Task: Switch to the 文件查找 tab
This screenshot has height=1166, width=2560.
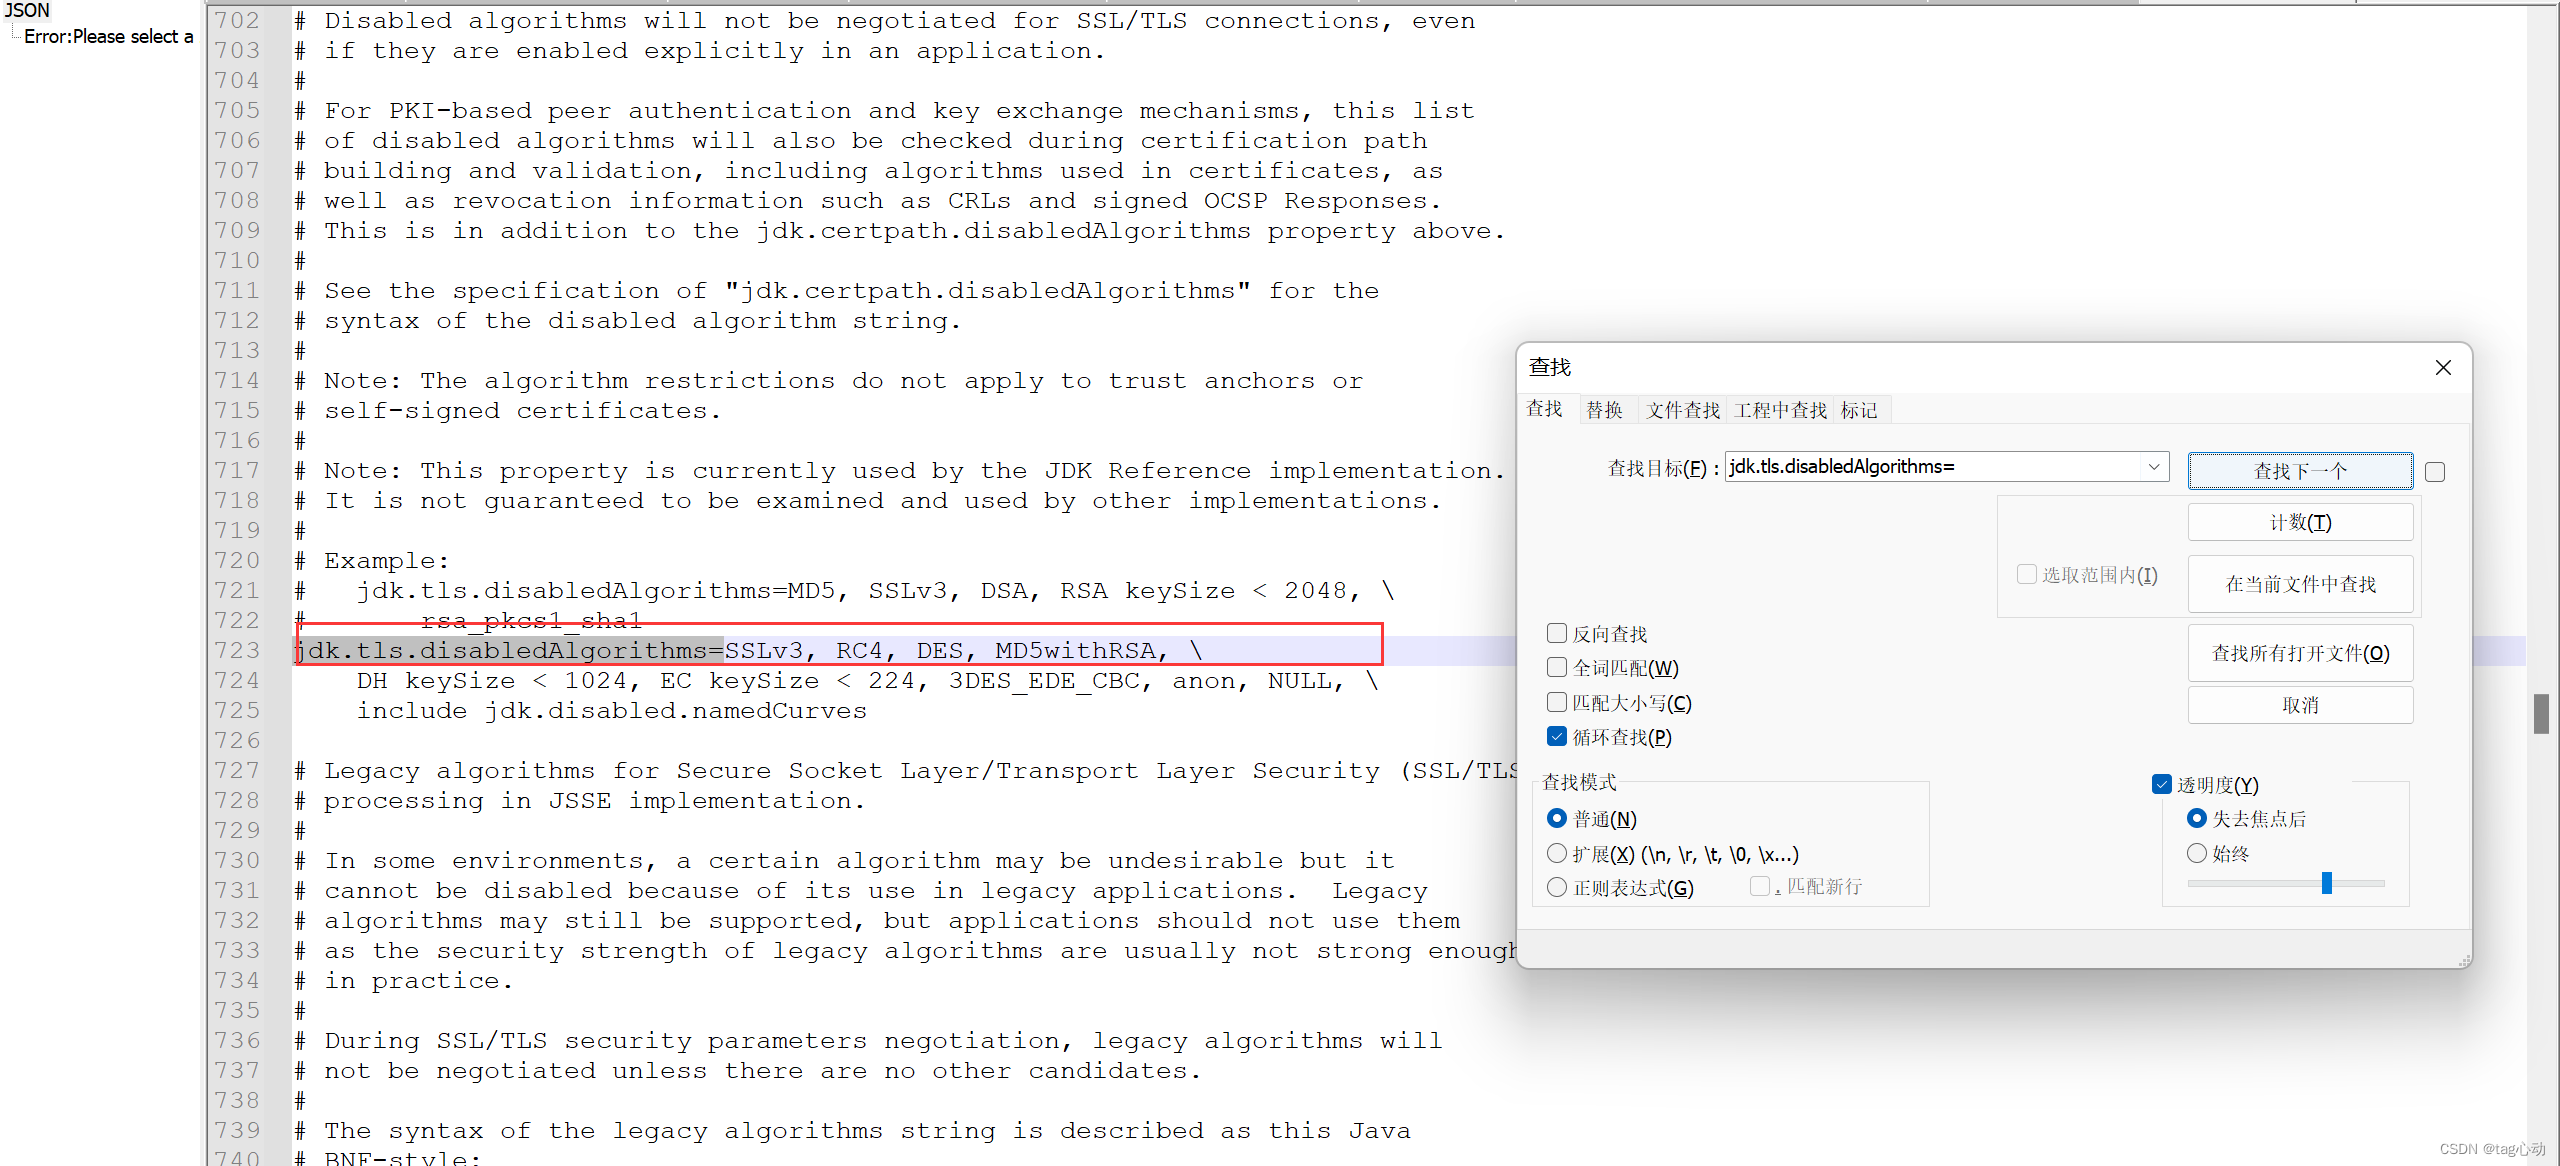Action: [x=1682, y=410]
